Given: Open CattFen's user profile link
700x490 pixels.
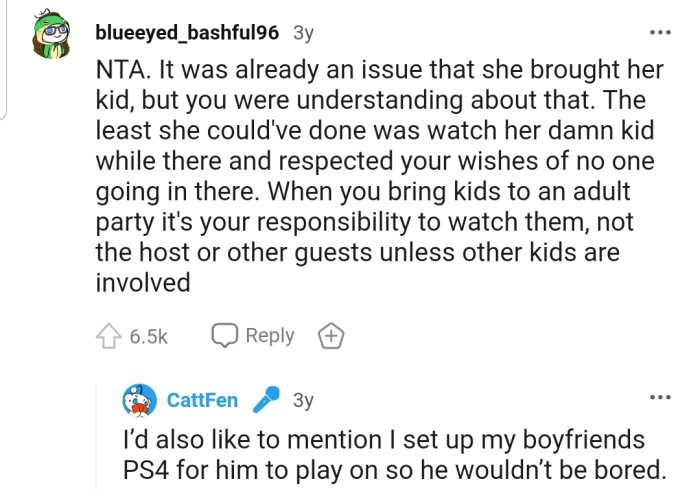Looking at the screenshot, I should pyautogui.click(x=202, y=401).
